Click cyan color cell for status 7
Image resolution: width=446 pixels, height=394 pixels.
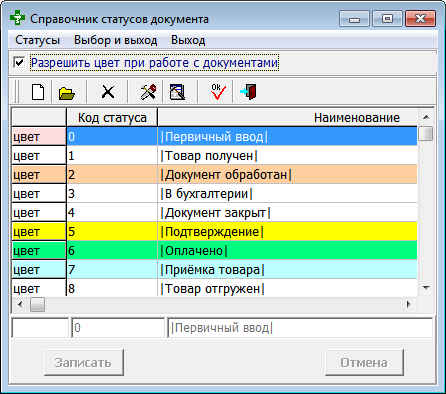(39, 269)
